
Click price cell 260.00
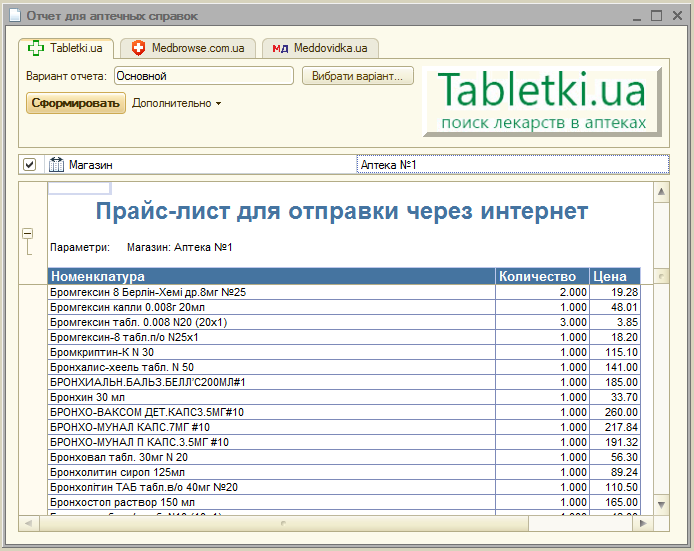(x=615, y=412)
